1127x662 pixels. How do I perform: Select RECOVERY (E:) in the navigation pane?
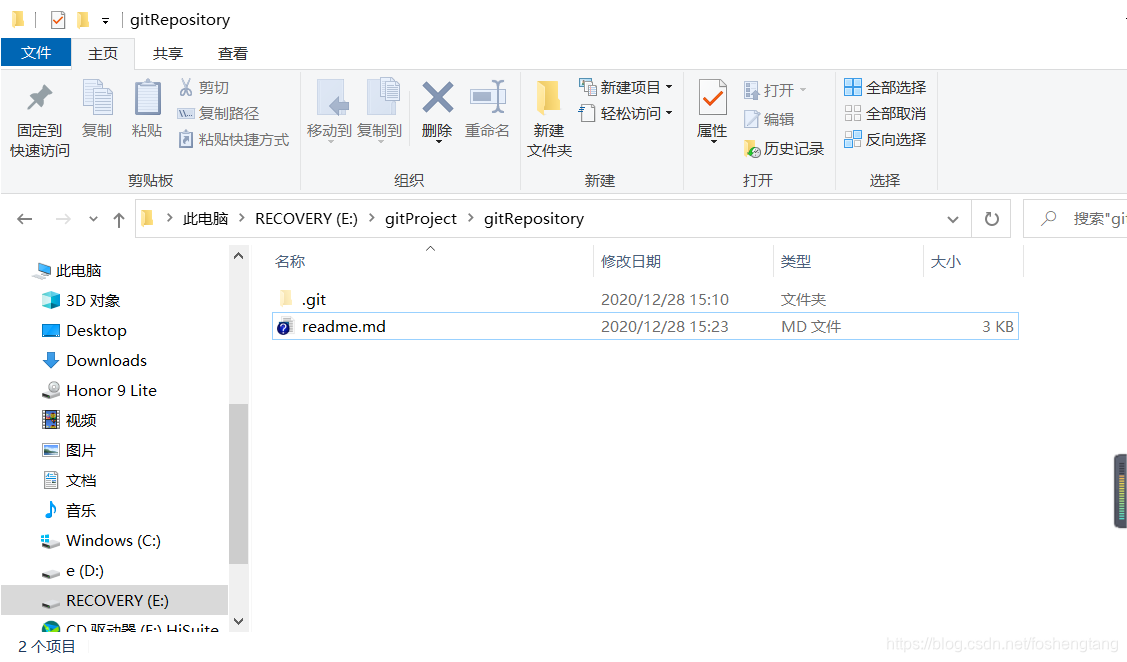tap(114, 600)
